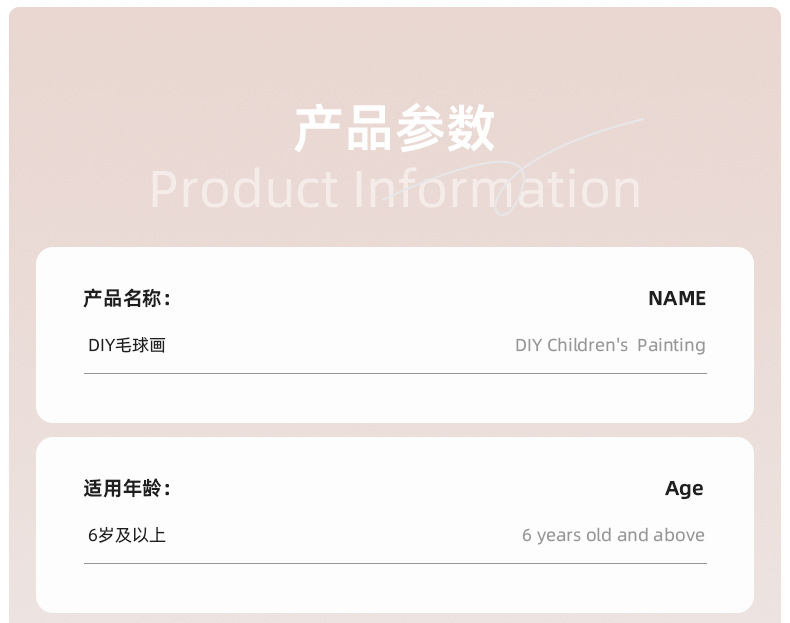Click the 产品名称 label
Image resolution: width=790 pixels, height=623 pixels.
pyautogui.click(x=127, y=298)
